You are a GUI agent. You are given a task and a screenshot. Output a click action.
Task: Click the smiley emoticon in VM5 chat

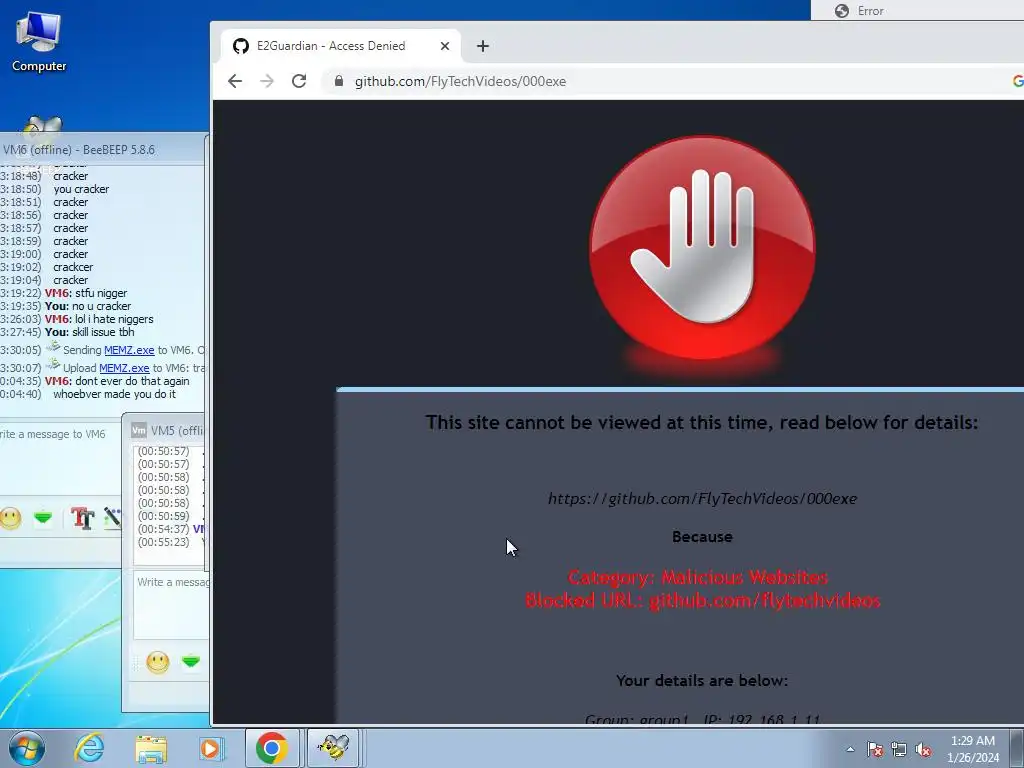point(157,662)
